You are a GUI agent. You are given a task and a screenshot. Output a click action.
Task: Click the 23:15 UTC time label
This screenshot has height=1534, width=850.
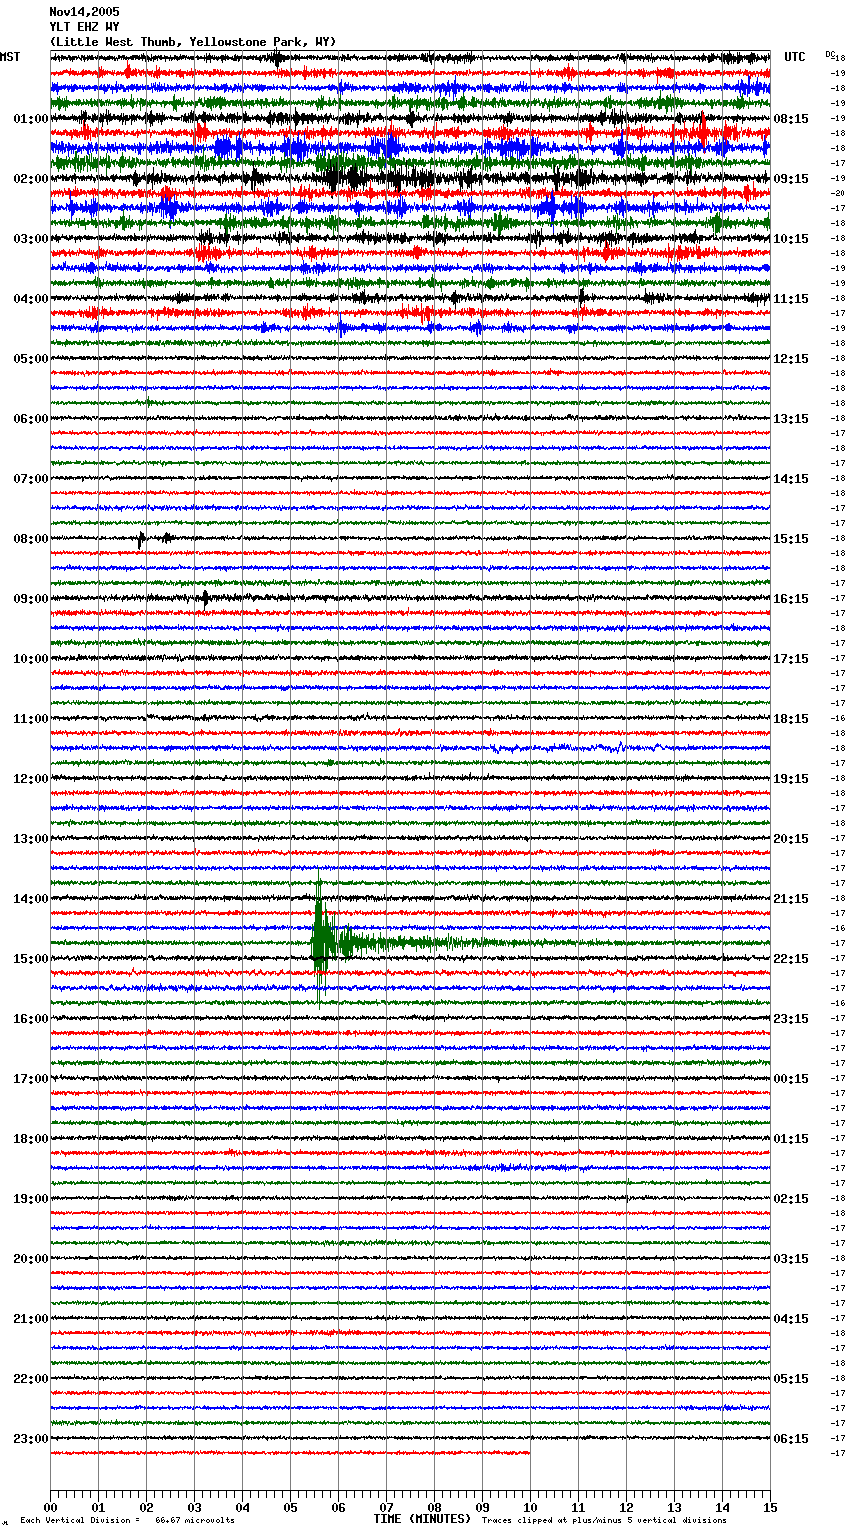pyautogui.click(x=791, y=1019)
